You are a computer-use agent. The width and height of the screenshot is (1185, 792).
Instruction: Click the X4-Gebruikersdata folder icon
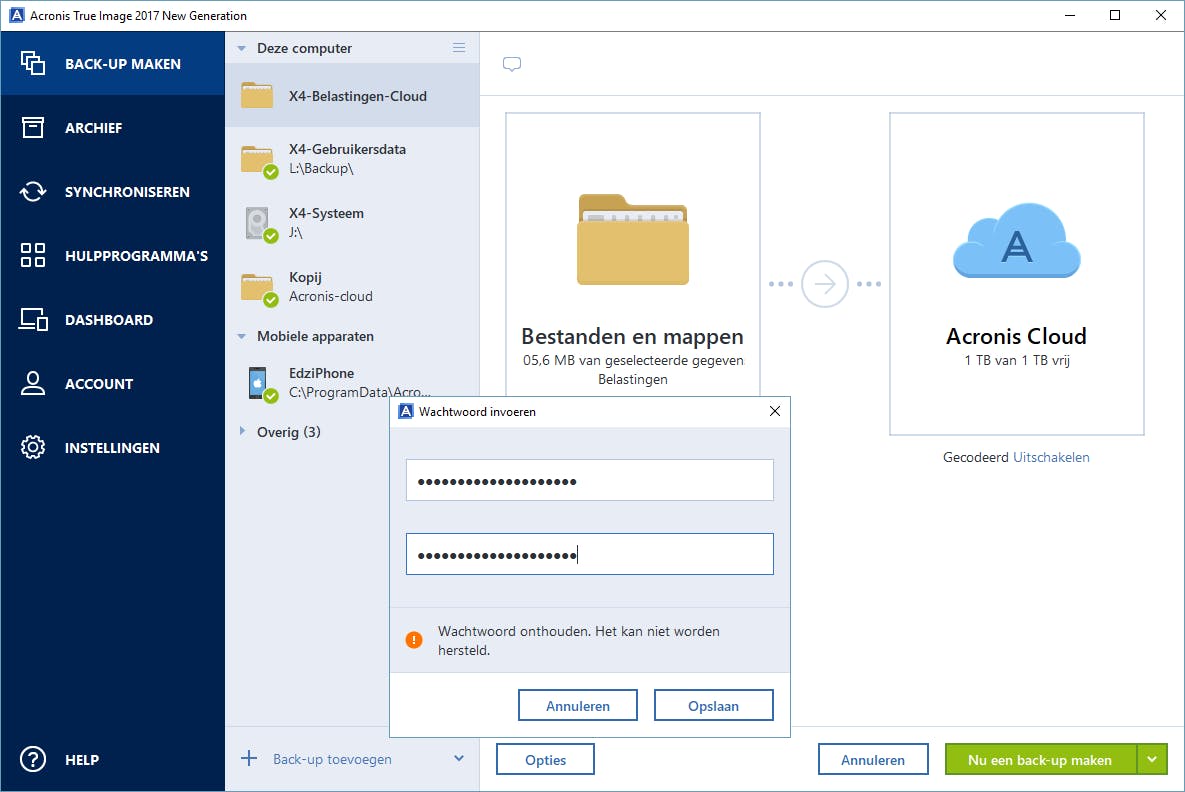[258, 160]
